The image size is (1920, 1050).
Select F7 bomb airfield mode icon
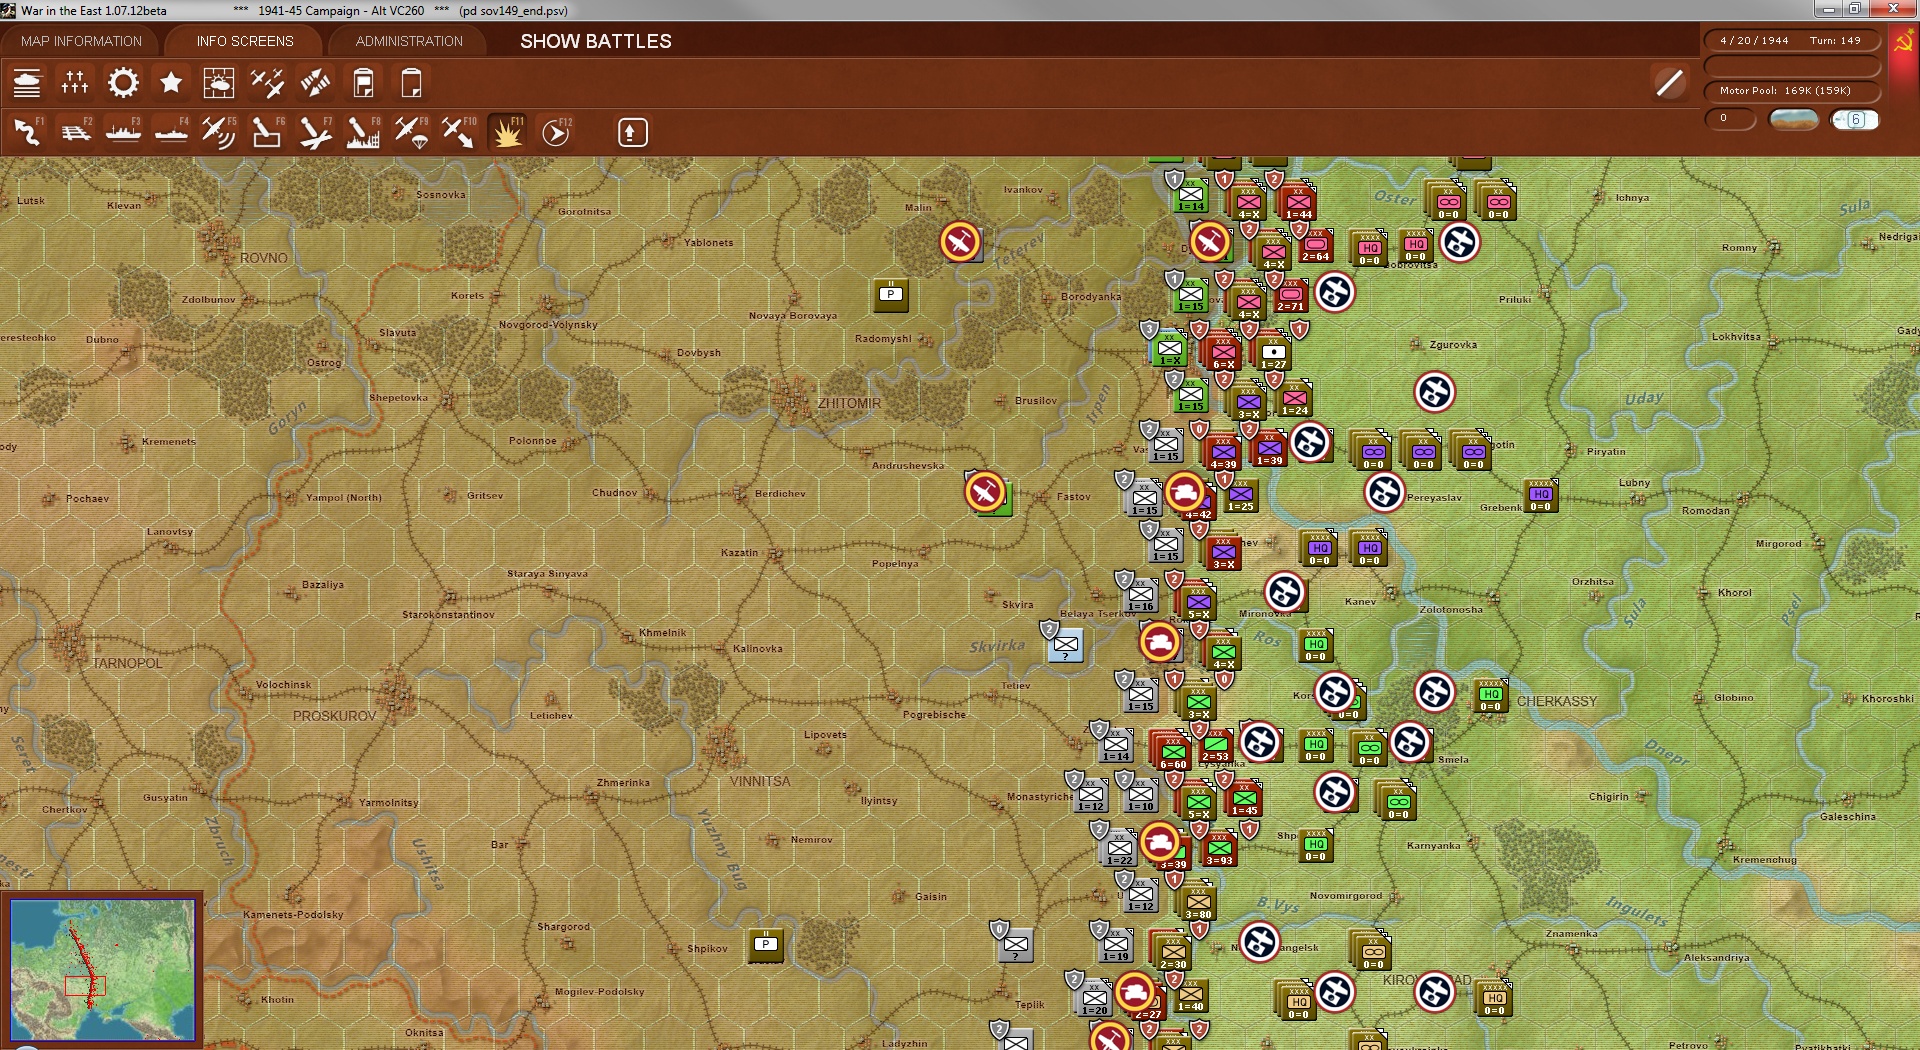pos(315,132)
